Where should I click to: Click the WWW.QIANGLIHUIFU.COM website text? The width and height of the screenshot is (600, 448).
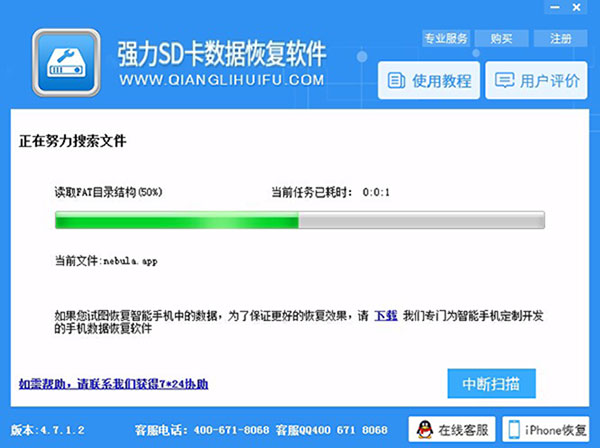(x=222, y=80)
